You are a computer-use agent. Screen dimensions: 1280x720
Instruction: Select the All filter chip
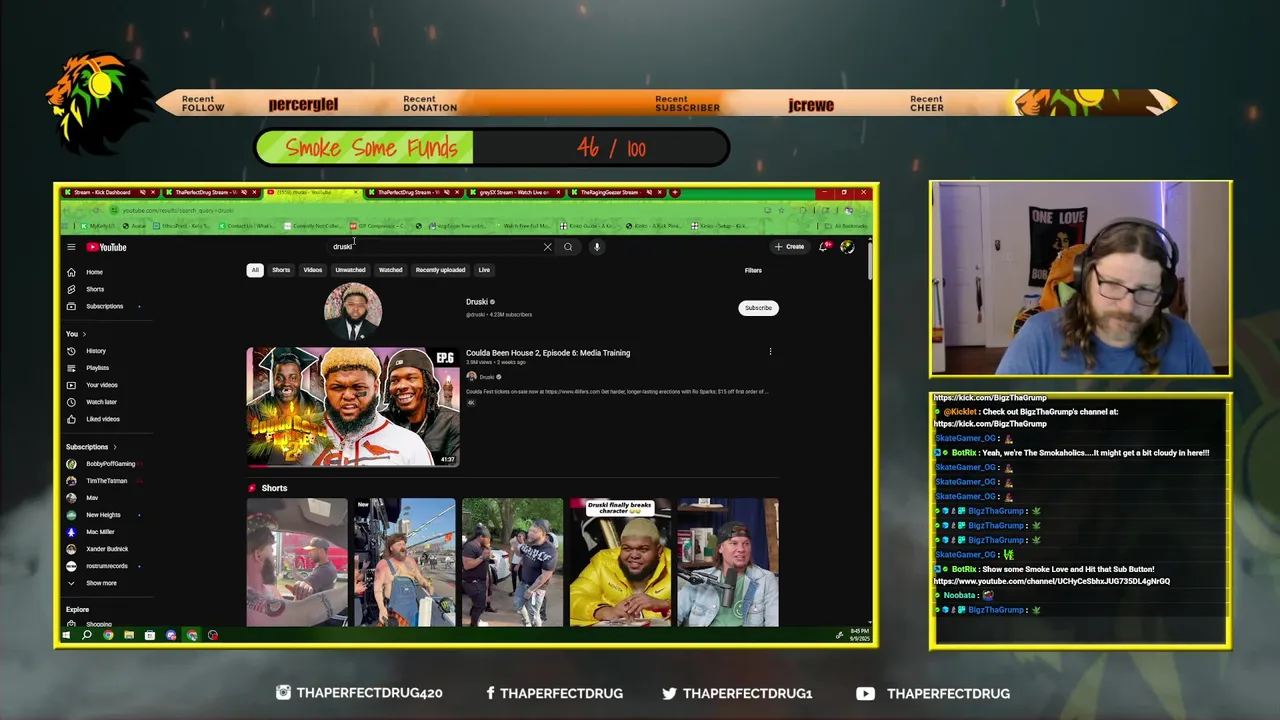point(255,270)
